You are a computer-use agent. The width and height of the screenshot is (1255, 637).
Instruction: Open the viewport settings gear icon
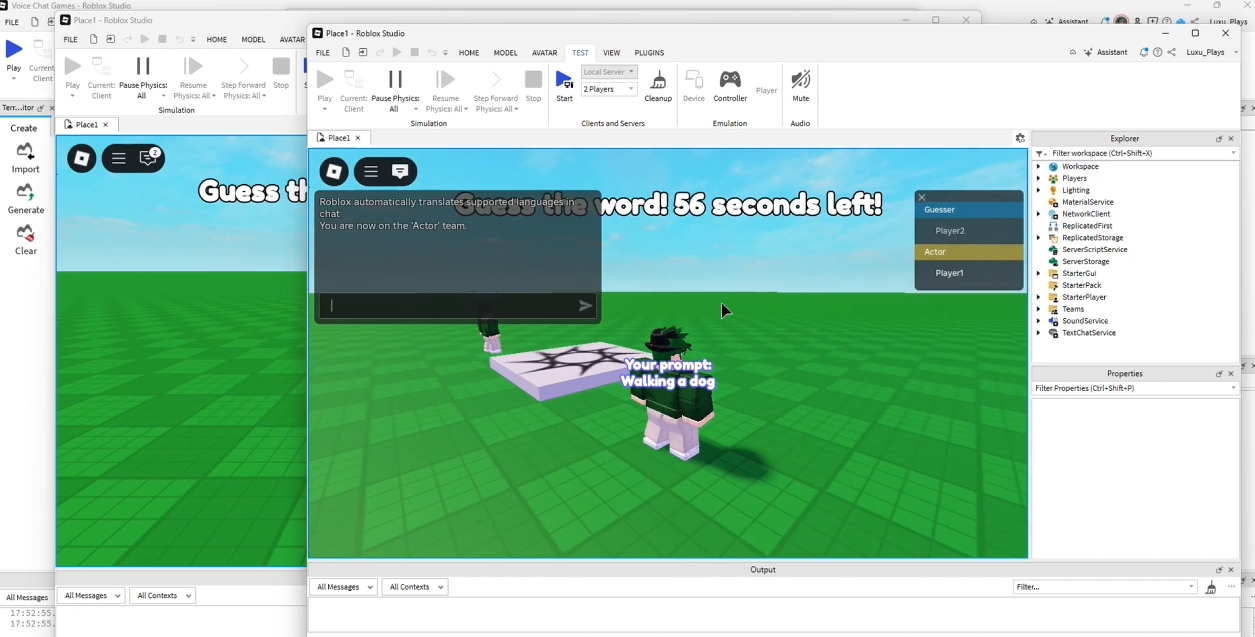(1019, 138)
